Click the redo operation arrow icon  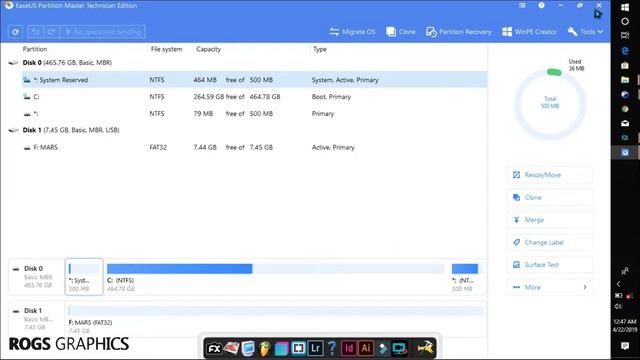pyautogui.click(x=51, y=32)
